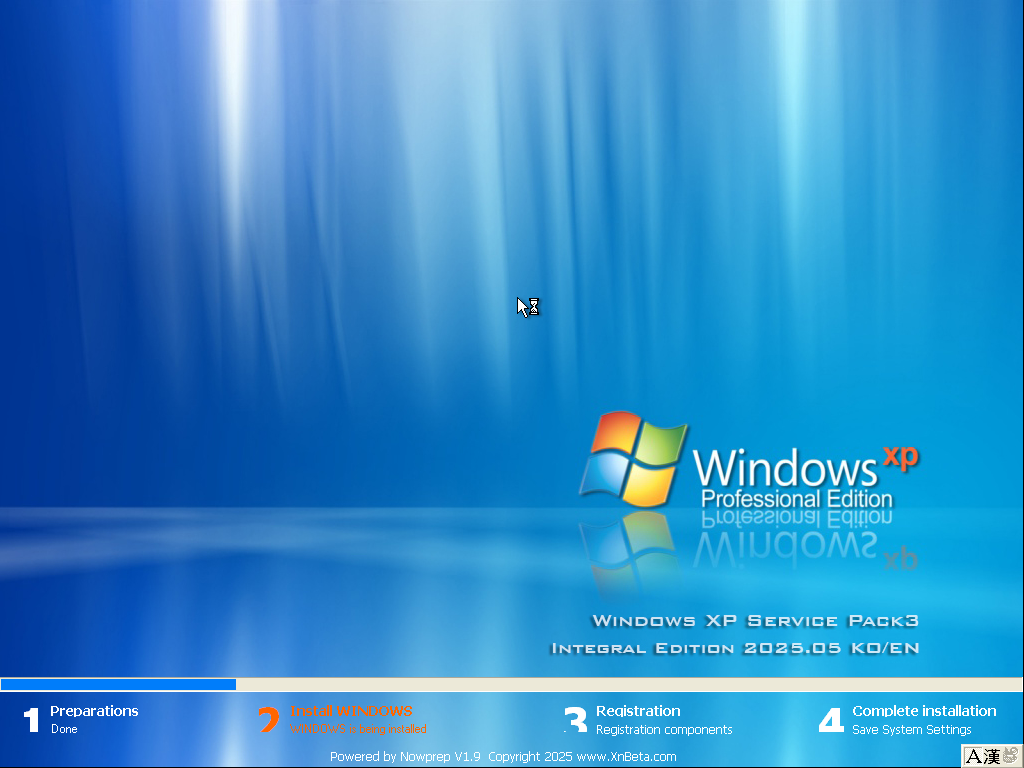Viewport: 1024px width, 768px height.
Task: Click the 'Registration' step title
Action: point(638,711)
